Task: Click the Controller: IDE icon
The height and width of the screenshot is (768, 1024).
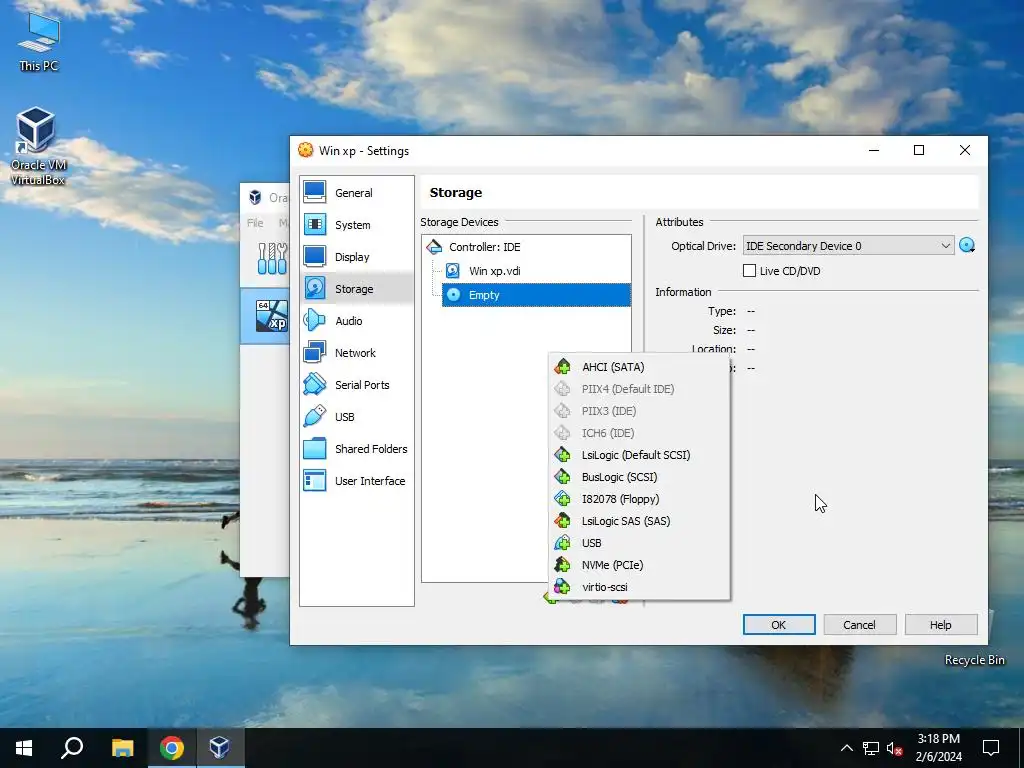Action: point(434,247)
